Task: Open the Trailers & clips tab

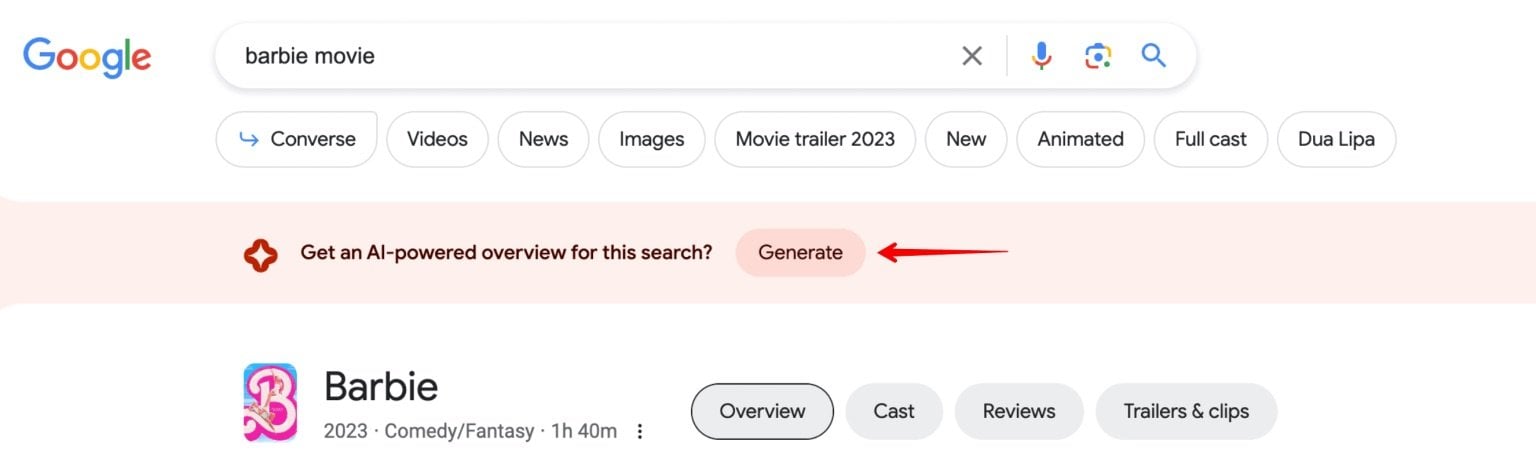Action: pos(1186,411)
